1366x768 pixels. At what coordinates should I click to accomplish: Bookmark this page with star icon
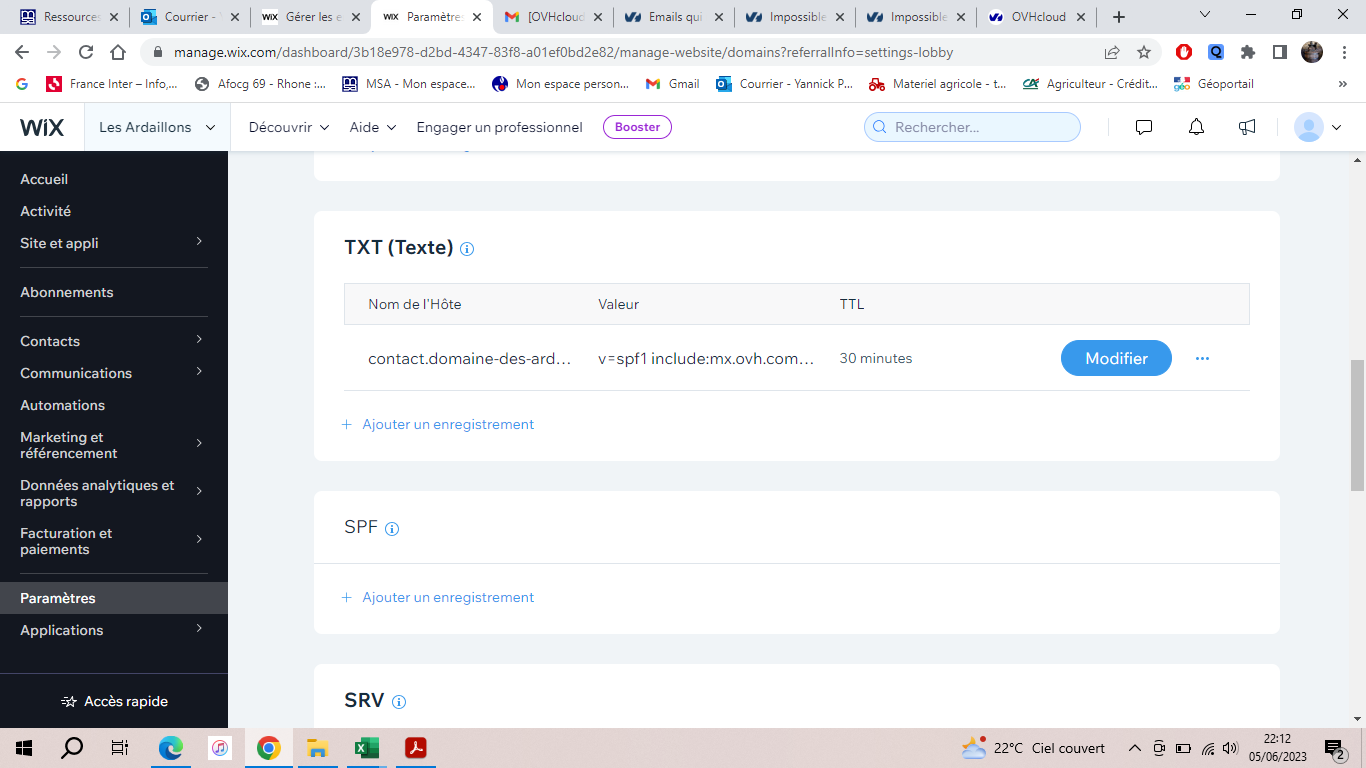1144,52
